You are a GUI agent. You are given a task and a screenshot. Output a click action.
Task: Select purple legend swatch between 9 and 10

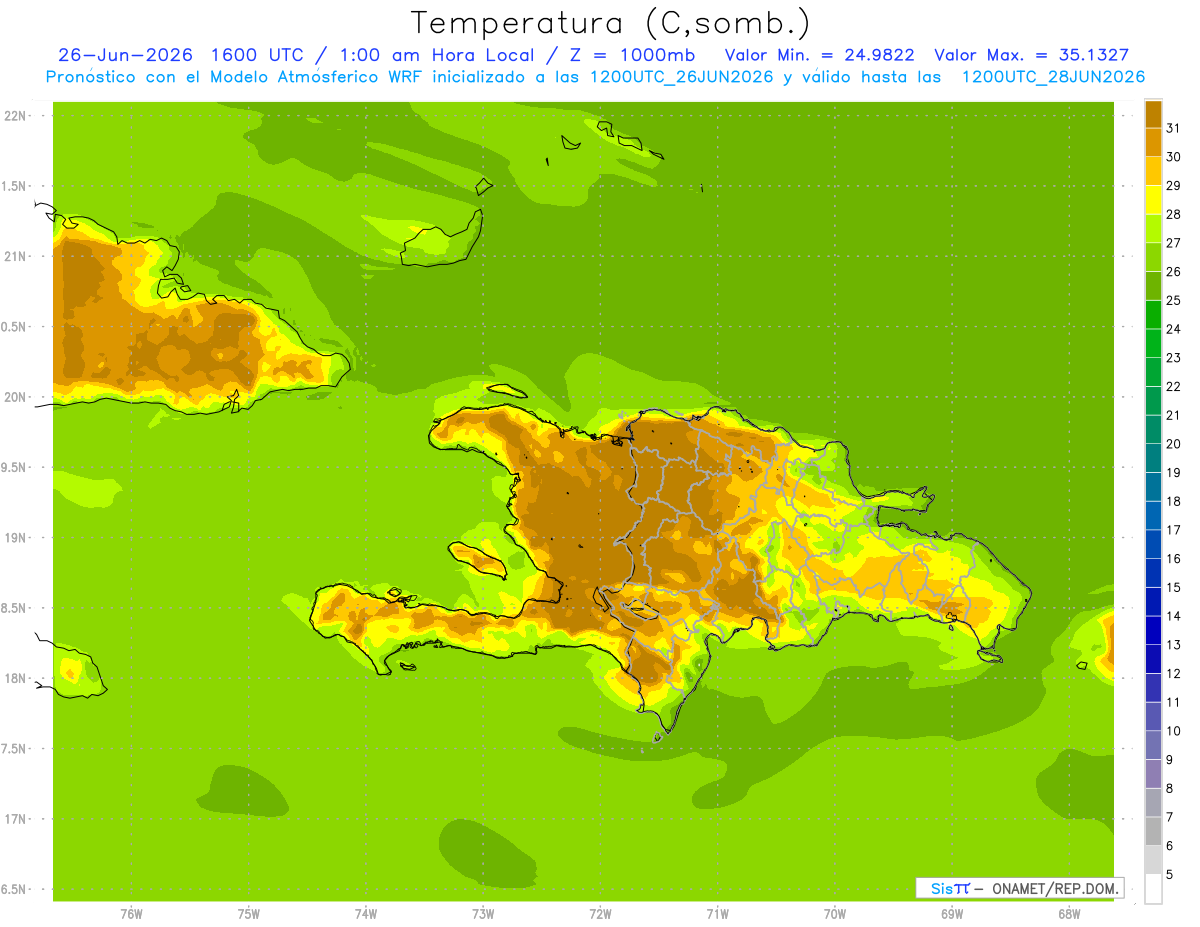[1153, 745]
